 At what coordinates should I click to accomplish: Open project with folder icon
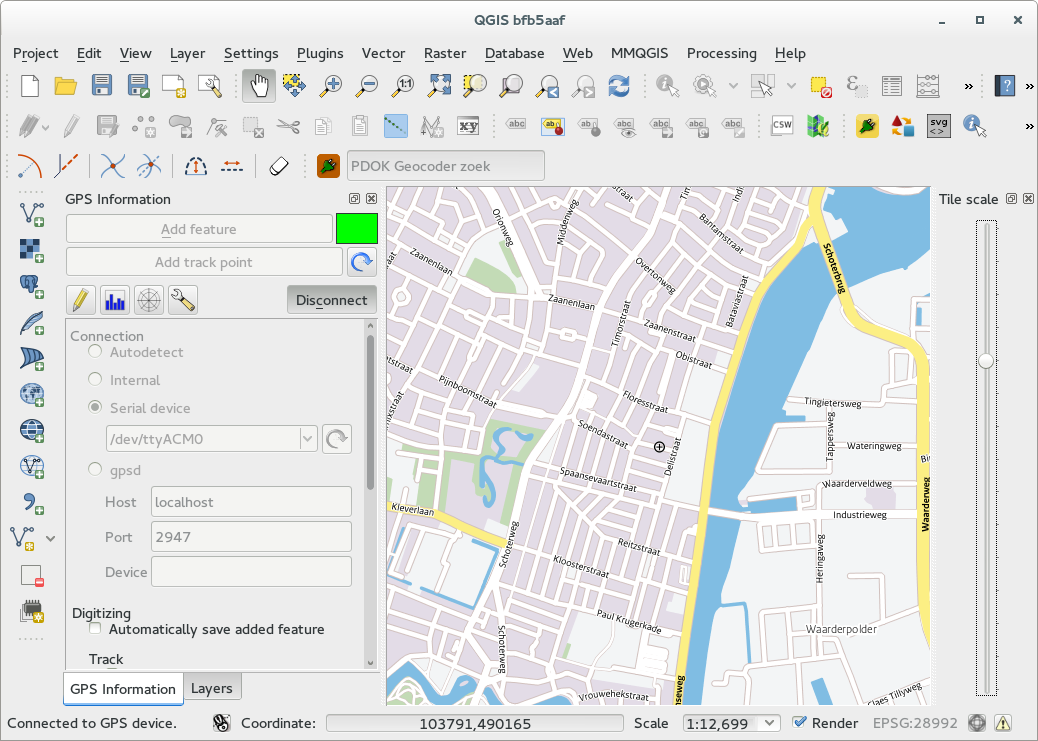tap(66, 86)
